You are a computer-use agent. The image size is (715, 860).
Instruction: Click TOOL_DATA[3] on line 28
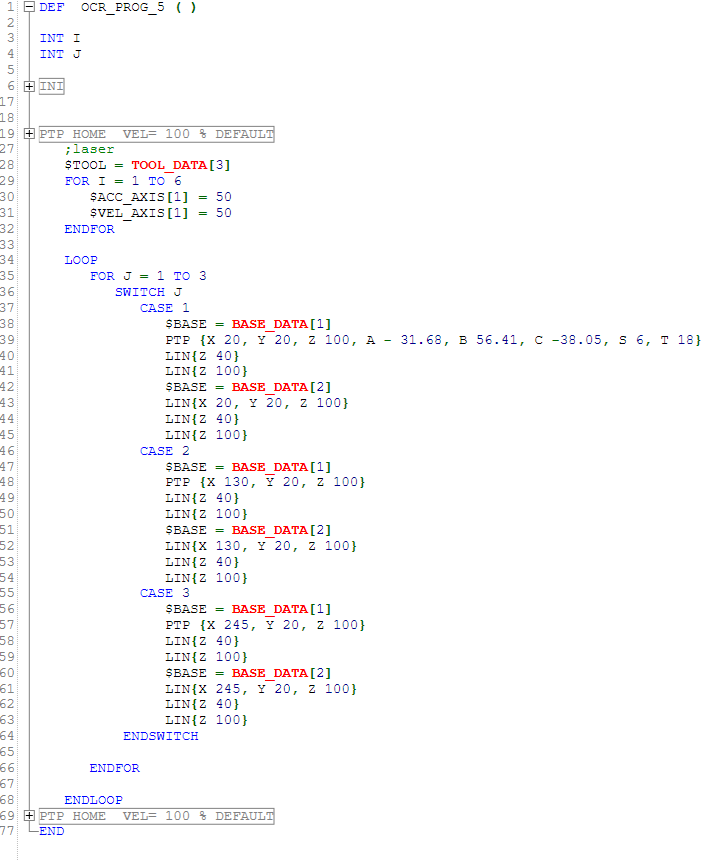point(180,165)
